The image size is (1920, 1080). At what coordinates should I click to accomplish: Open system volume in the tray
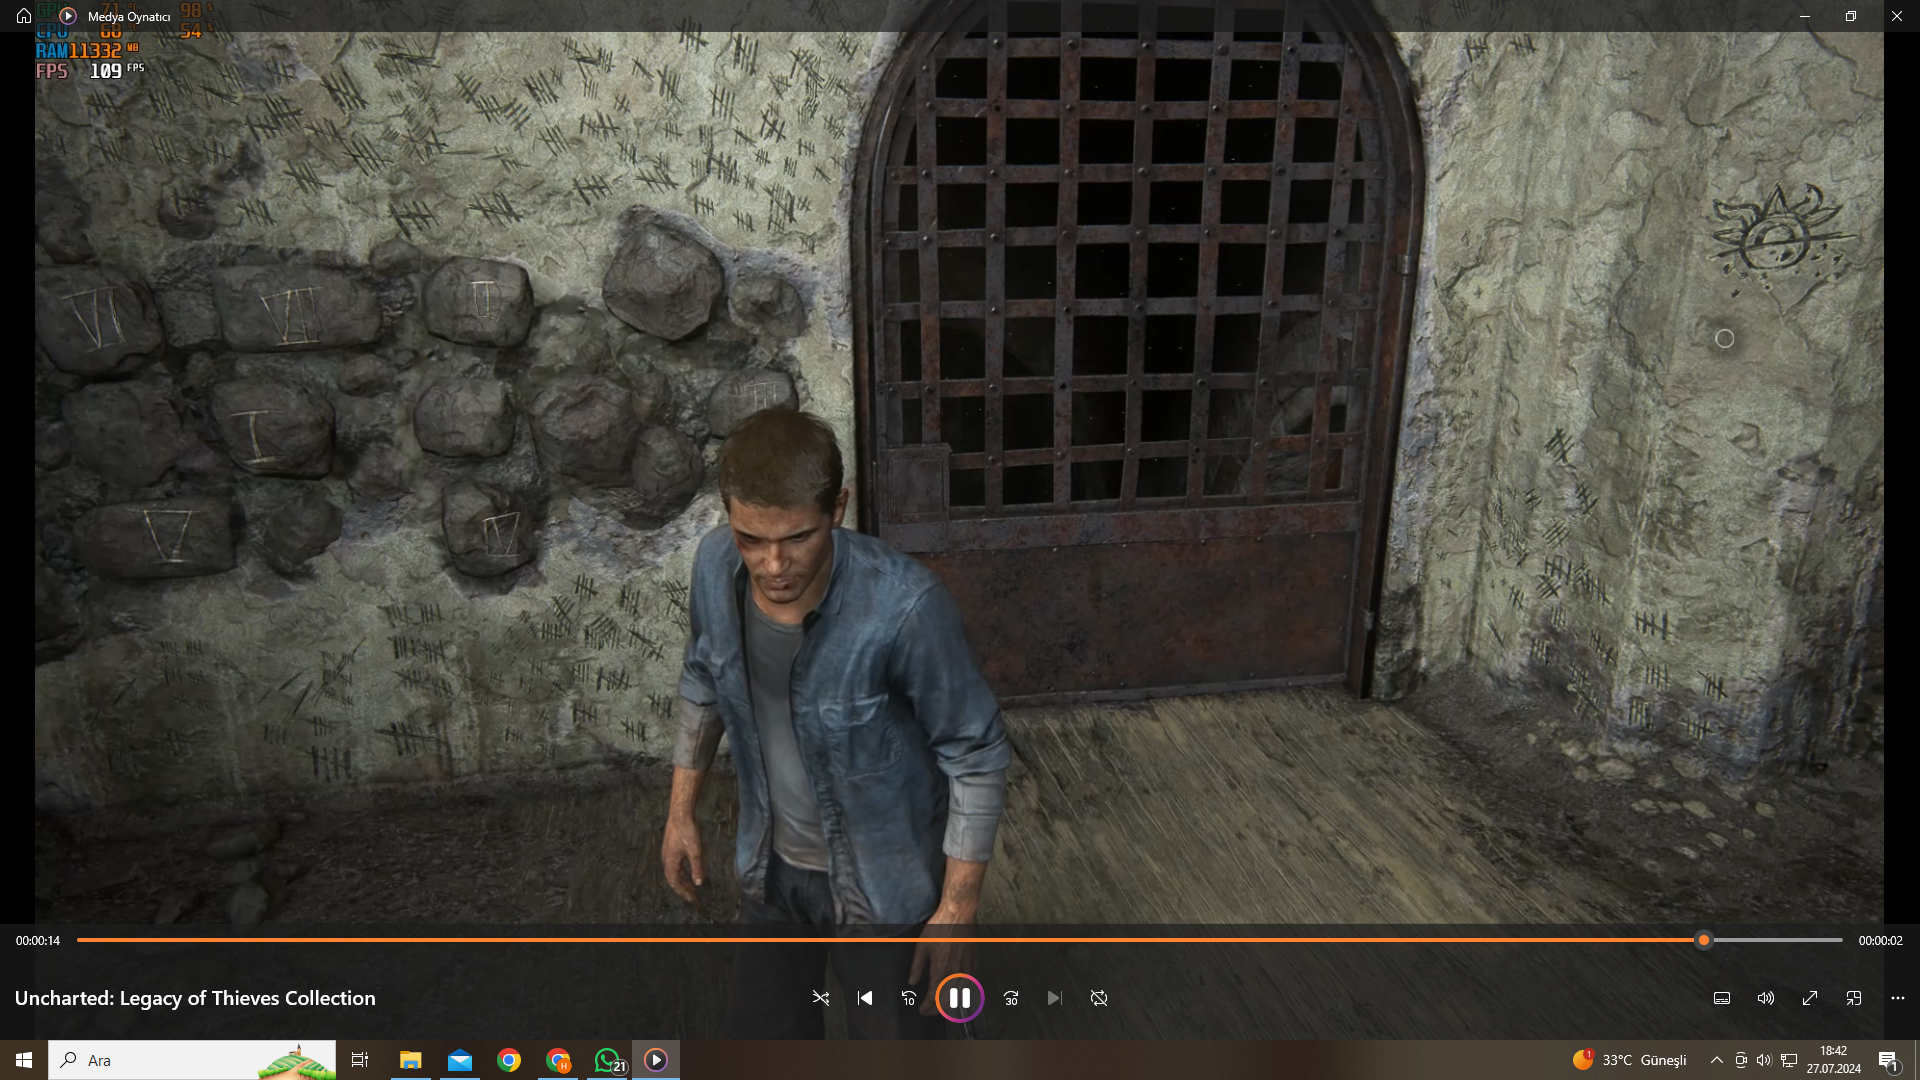pyautogui.click(x=1764, y=1060)
